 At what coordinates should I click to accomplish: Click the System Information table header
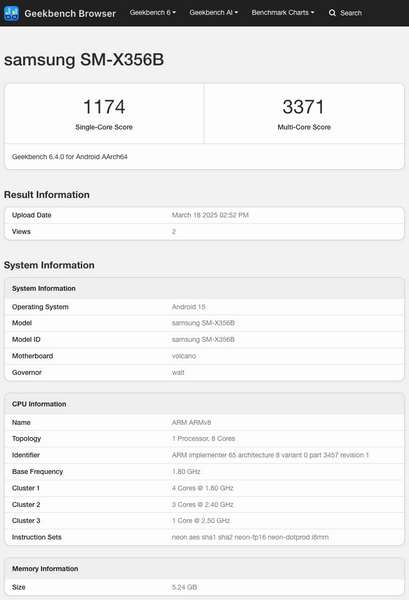tap(204, 289)
